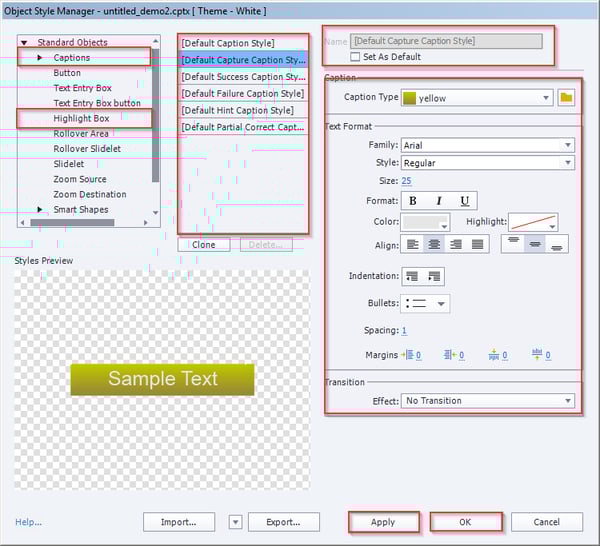Expand the Smart Shapes tree node
This screenshot has width=600, height=546.
point(39,210)
